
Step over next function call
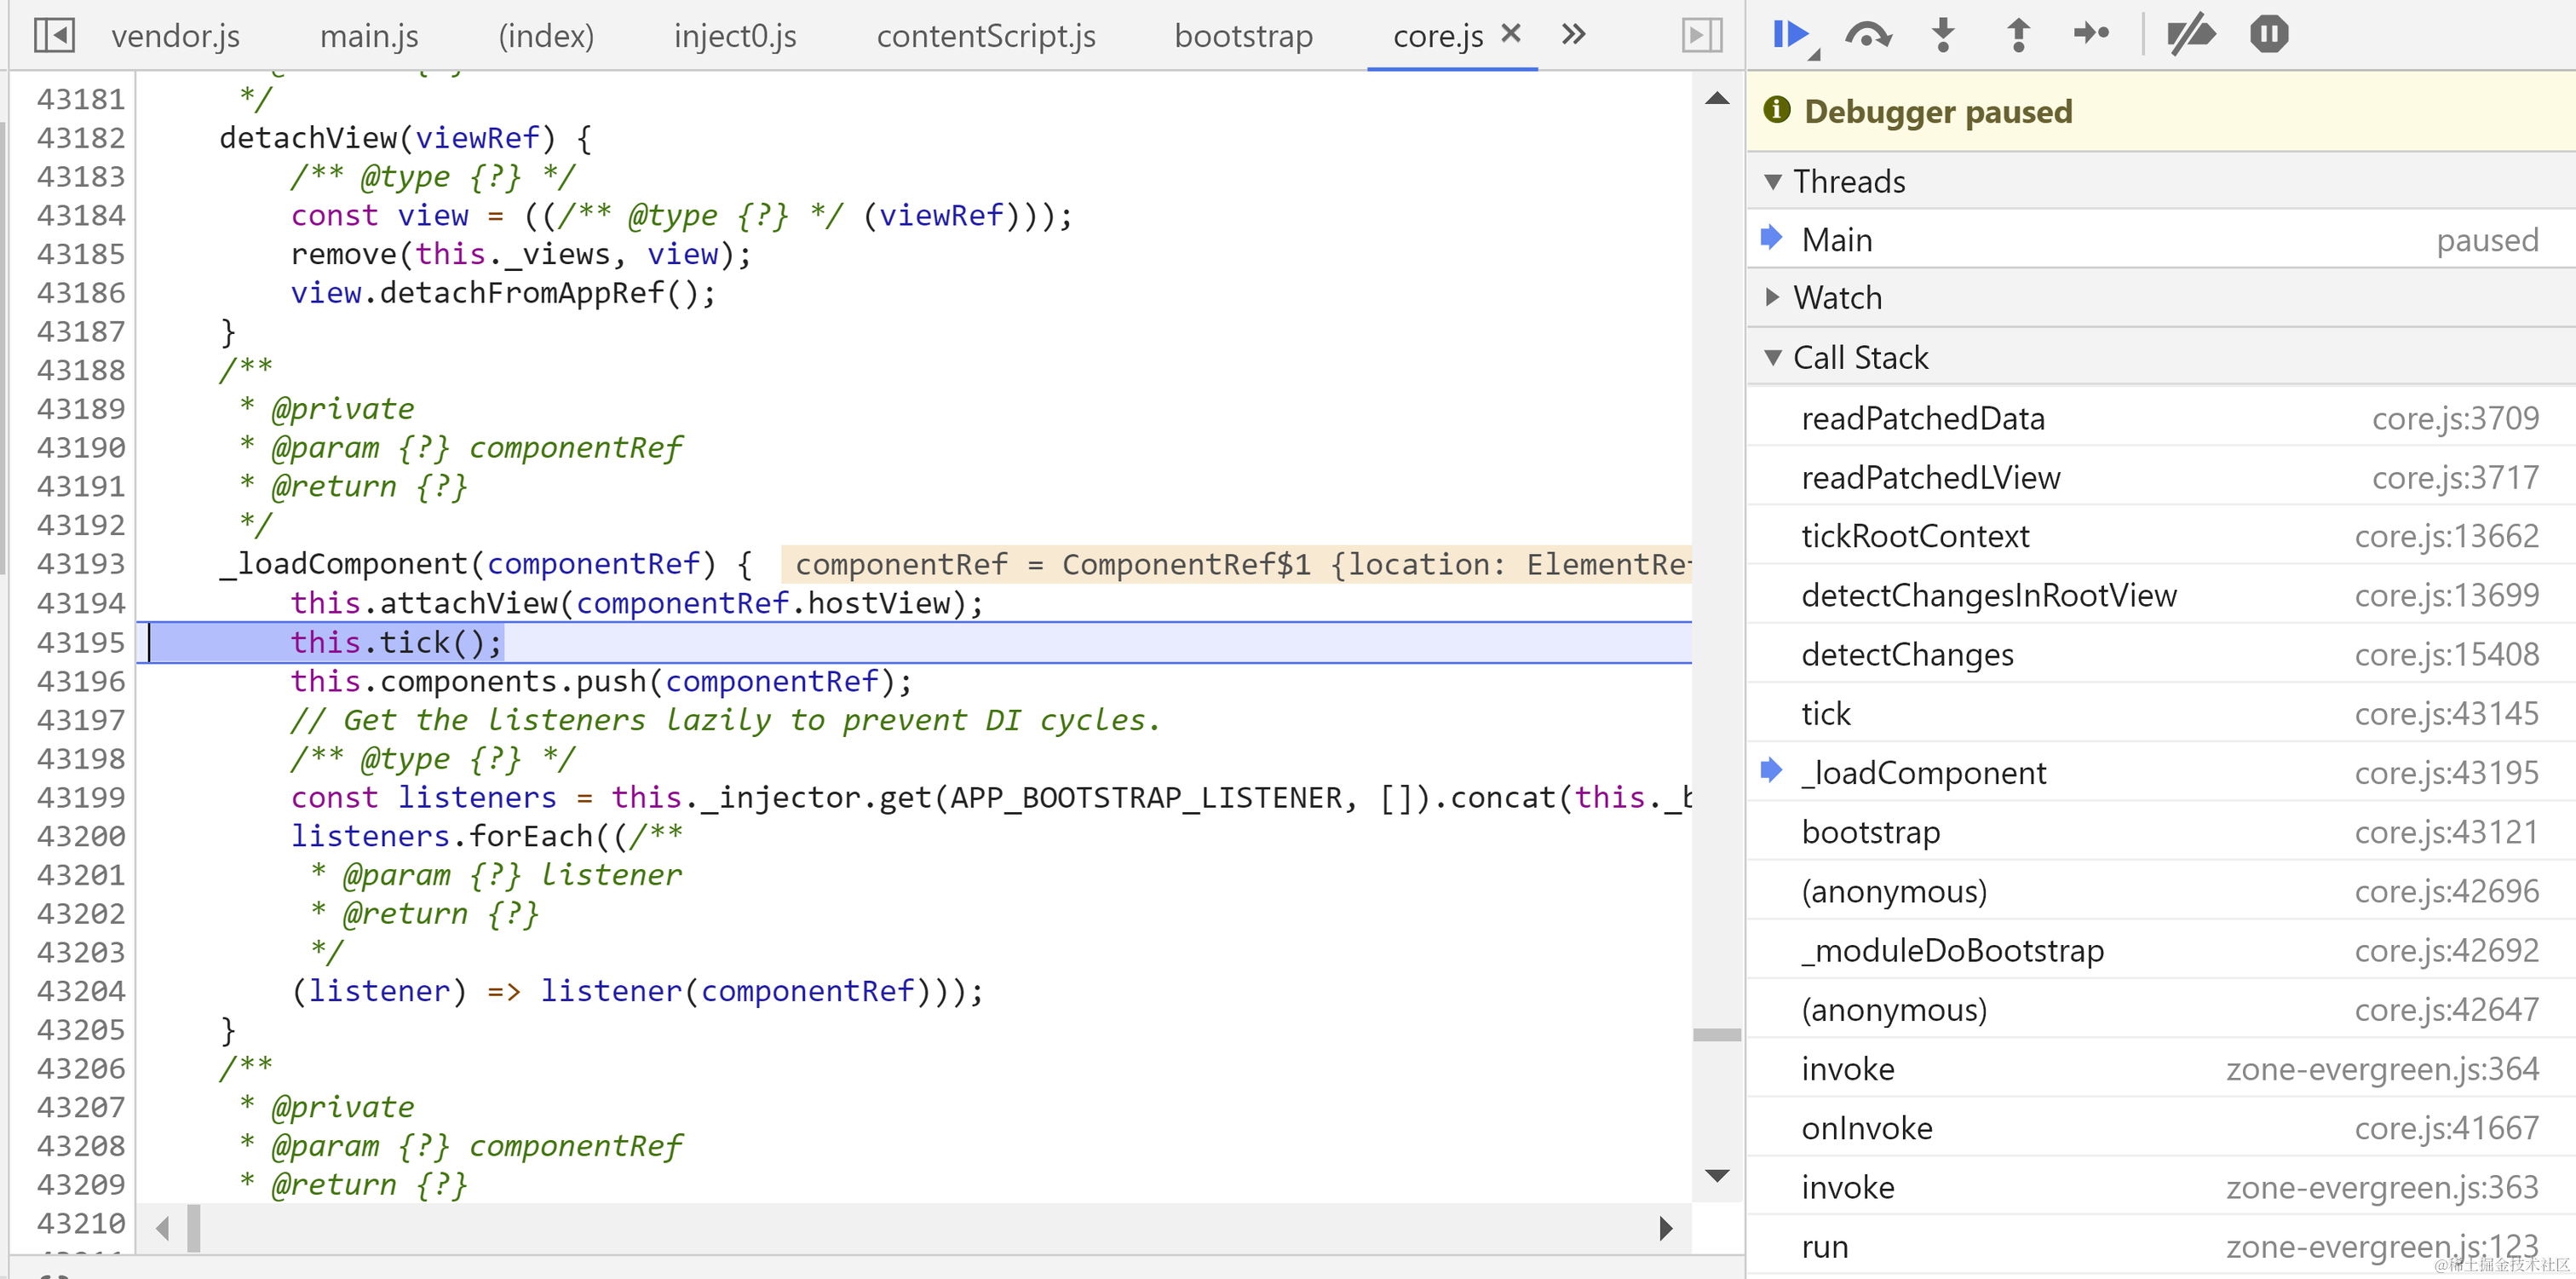point(1867,35)
